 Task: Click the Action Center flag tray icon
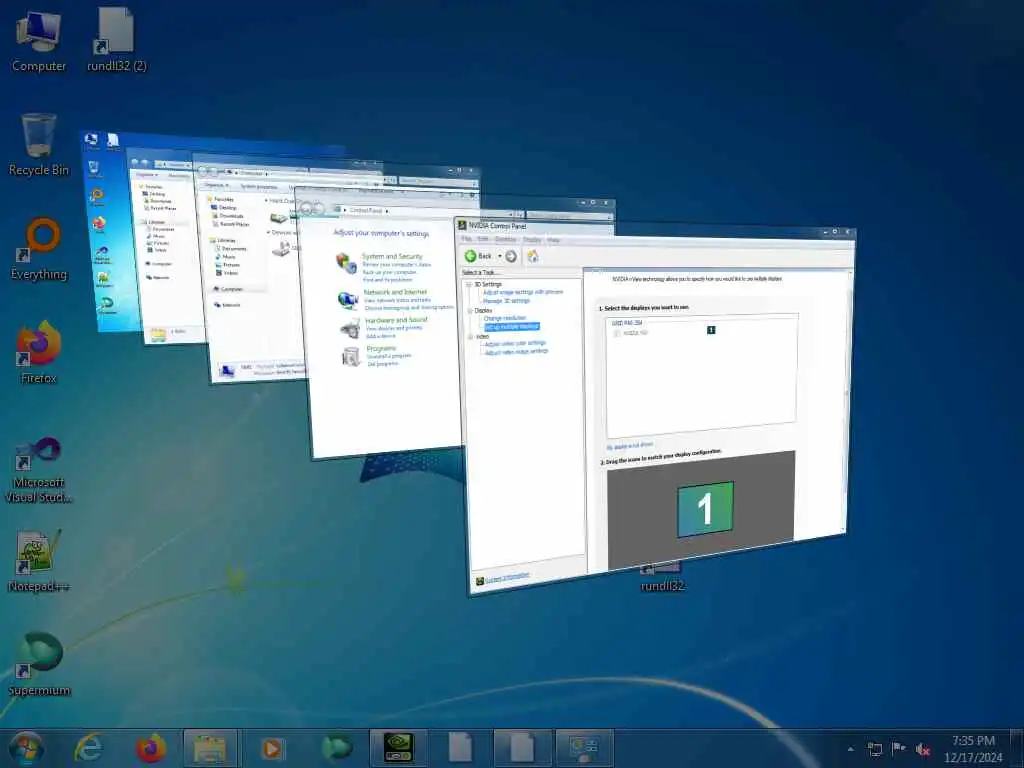[899, 748]
